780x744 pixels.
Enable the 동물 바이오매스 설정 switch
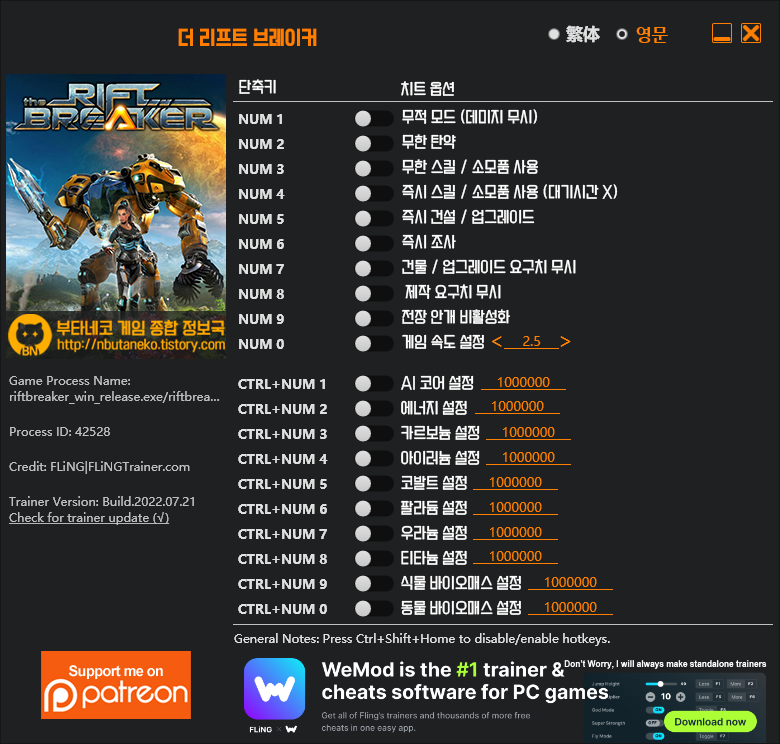(x=374, y=609)
